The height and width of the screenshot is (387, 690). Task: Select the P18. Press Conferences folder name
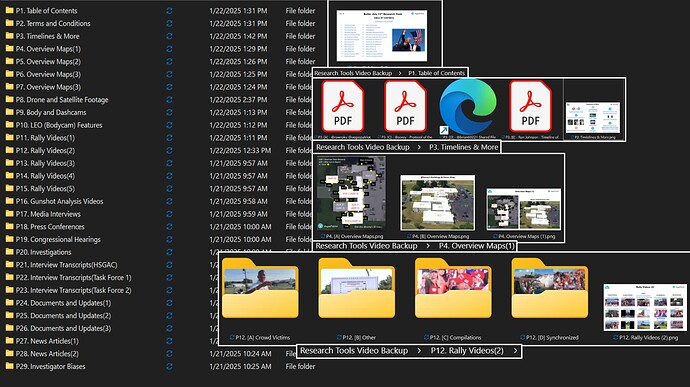click(50, 227)
